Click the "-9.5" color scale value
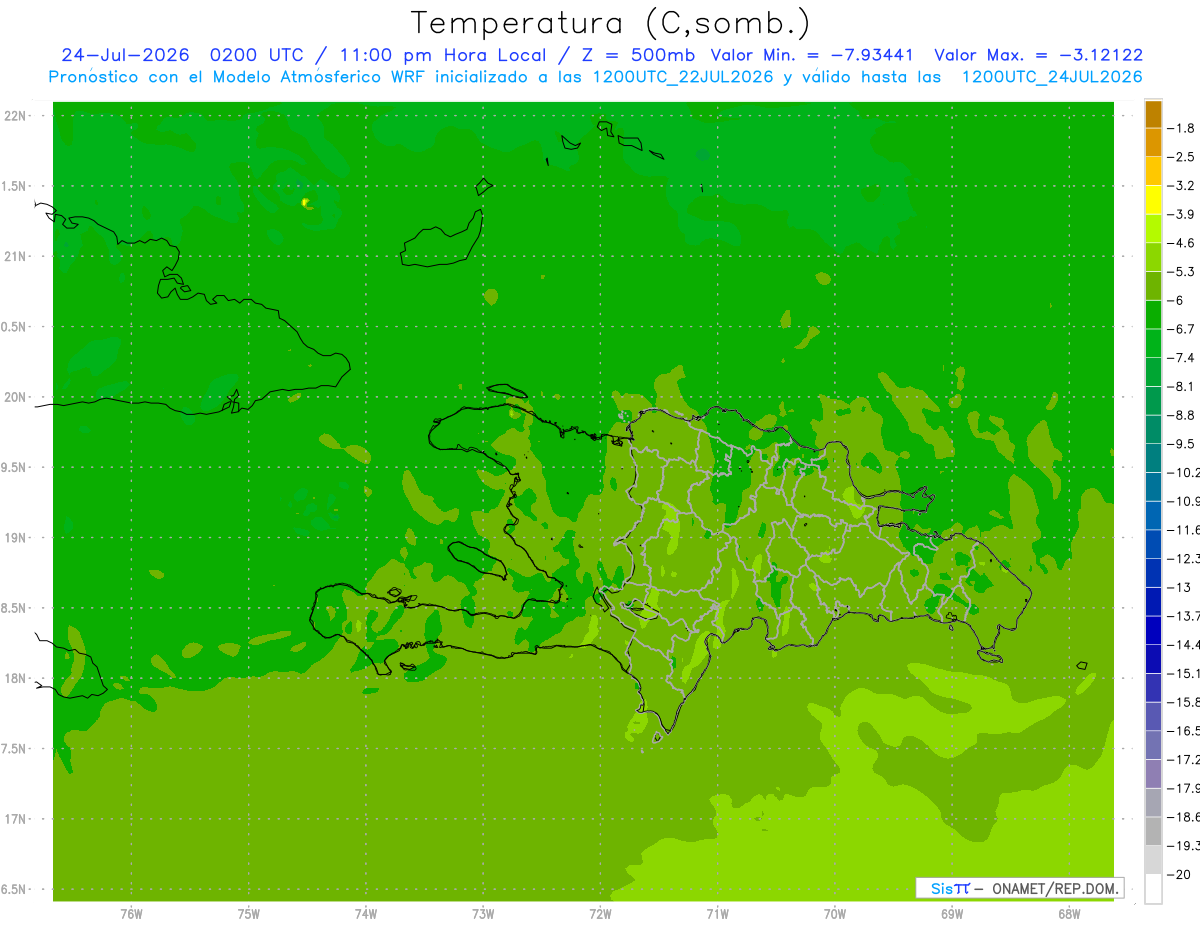 pos(1181,443)
